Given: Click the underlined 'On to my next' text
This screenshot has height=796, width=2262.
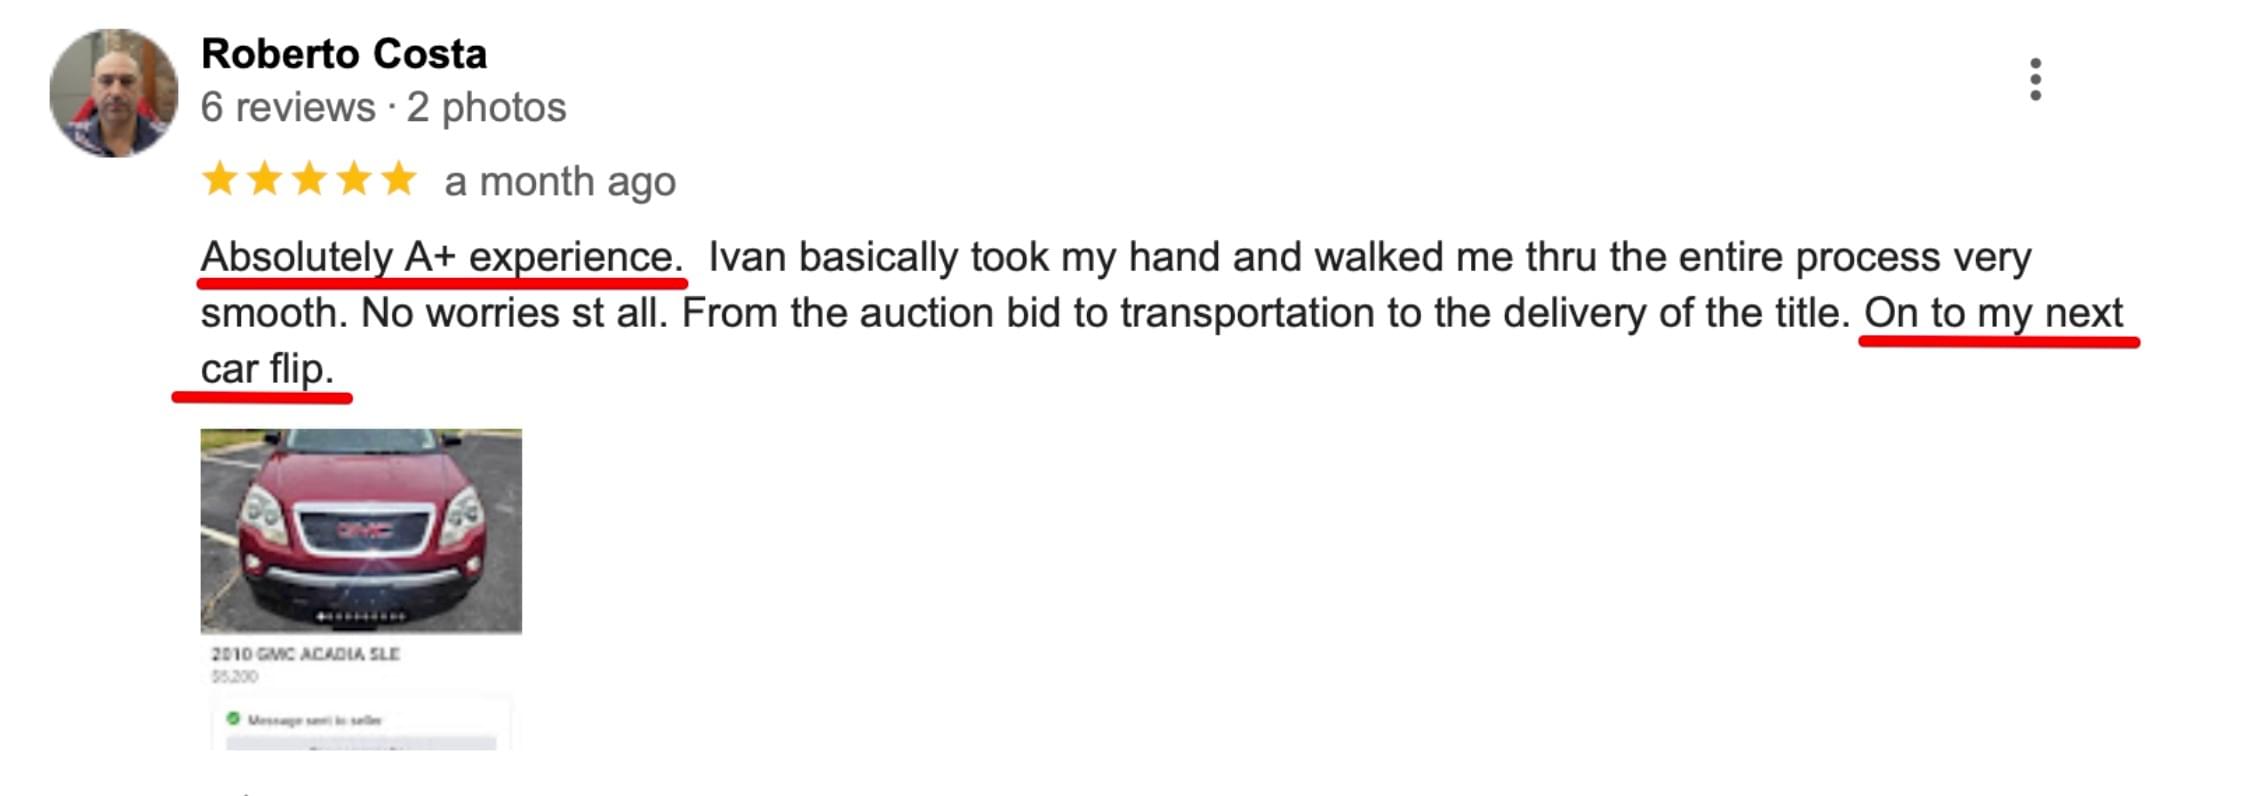Looking at the screenshot, I should pyautogui.click(x=1992, y=314).
